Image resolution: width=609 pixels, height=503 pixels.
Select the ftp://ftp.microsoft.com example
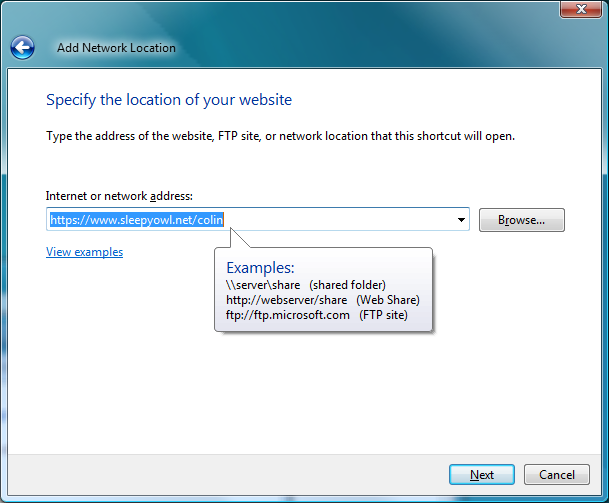coord(288,315)
